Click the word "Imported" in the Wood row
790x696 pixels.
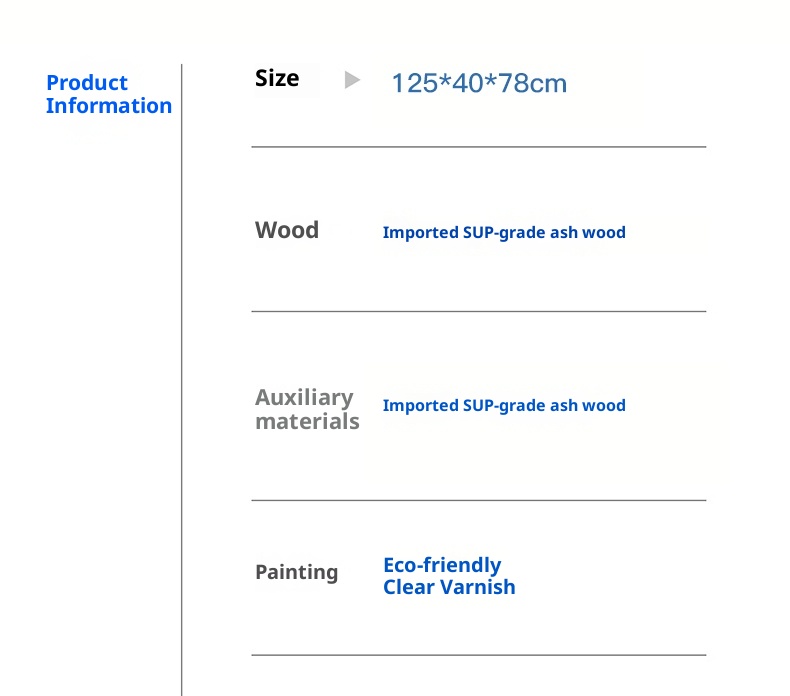tap(420, 233)
